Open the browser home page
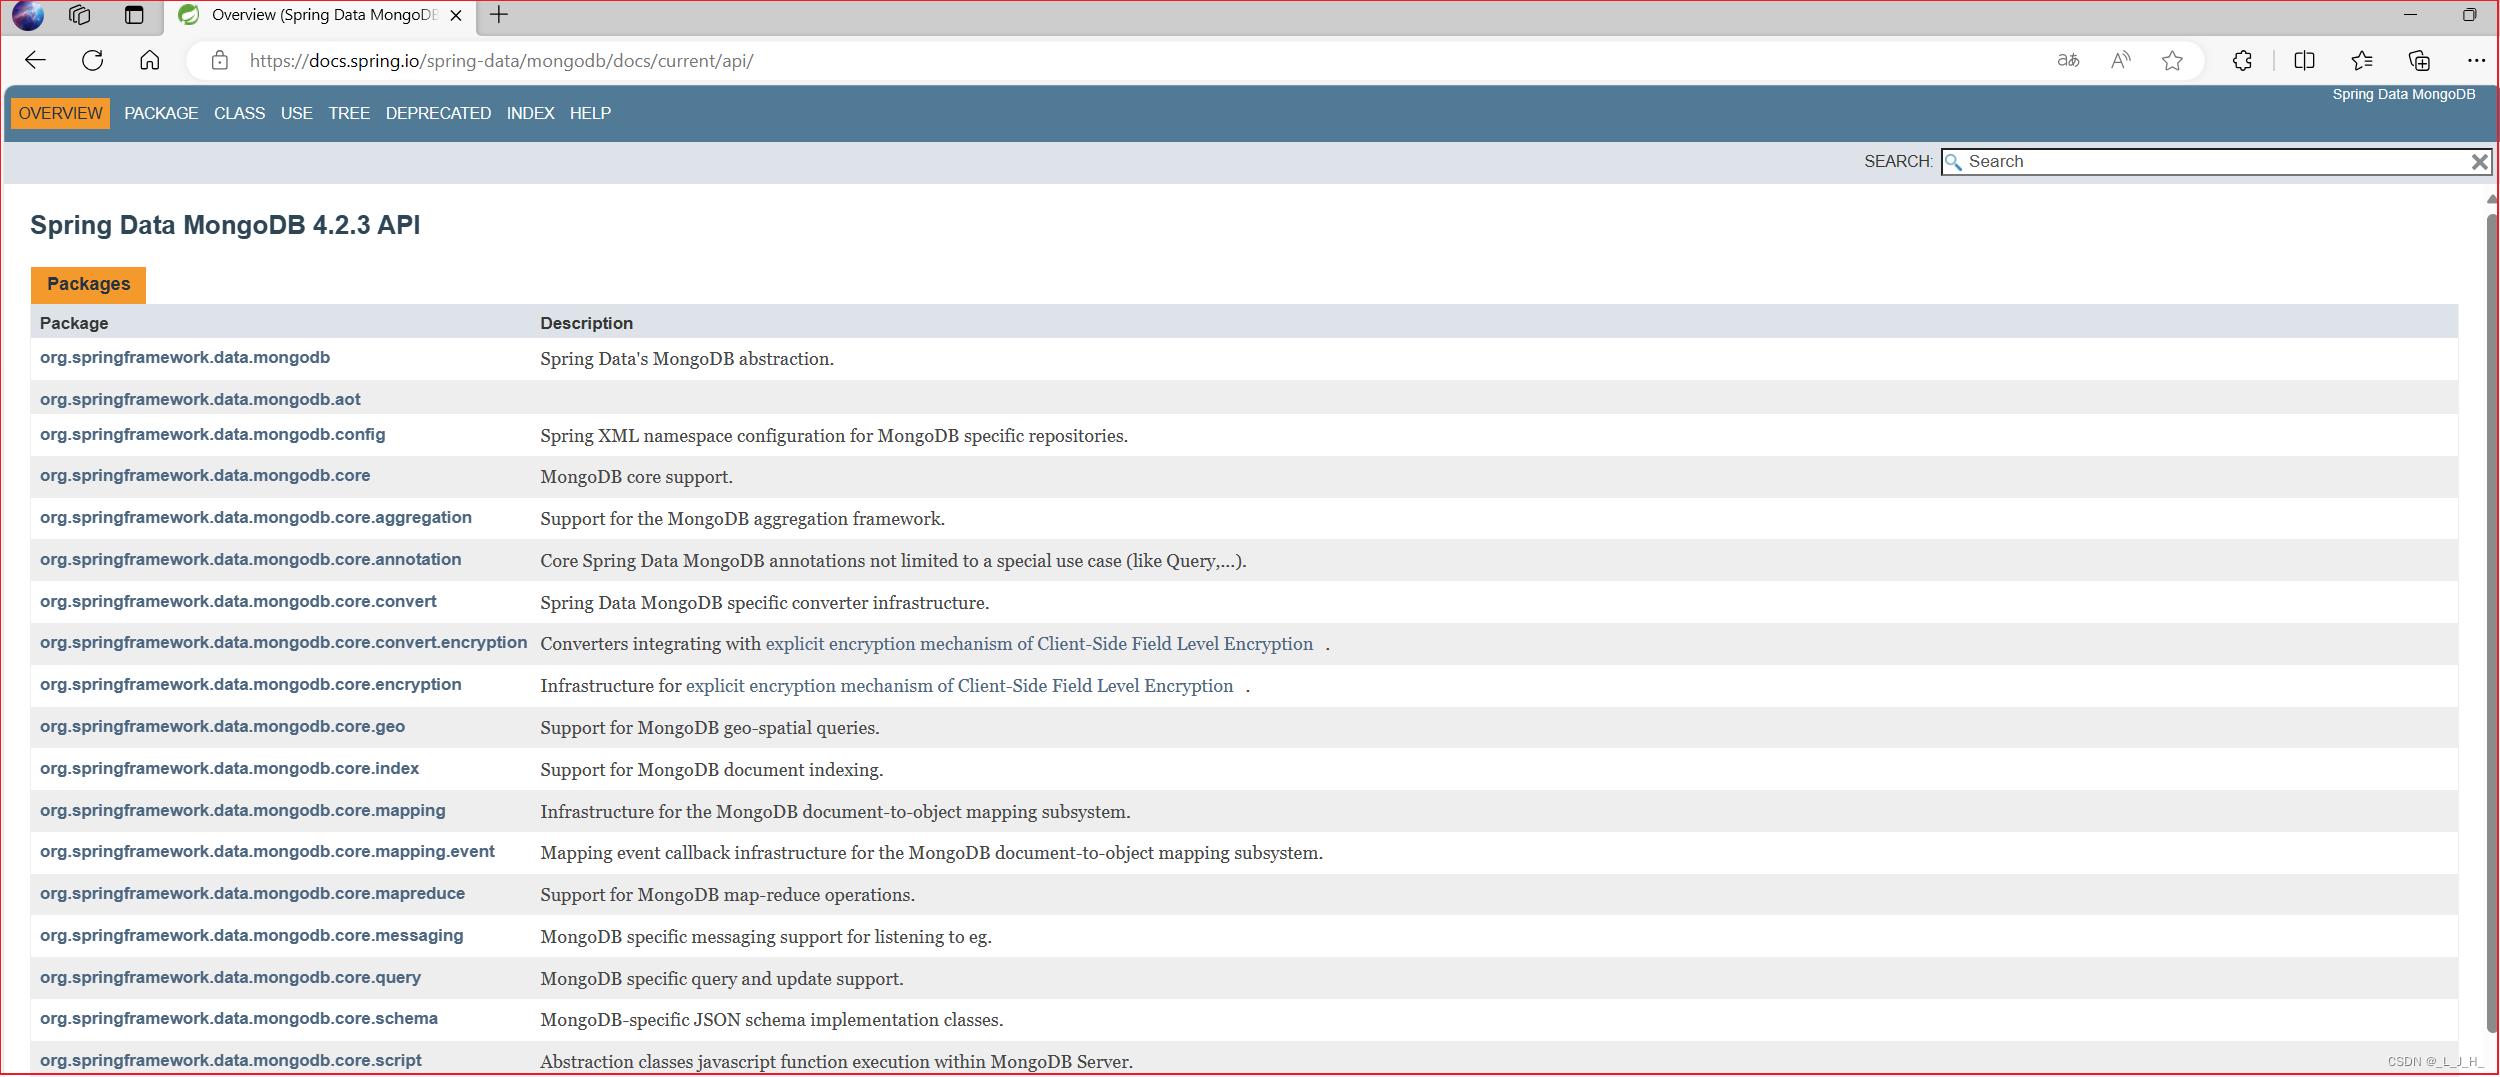Viewport: 2500px width, 1077px height. (x=150, y=61)
